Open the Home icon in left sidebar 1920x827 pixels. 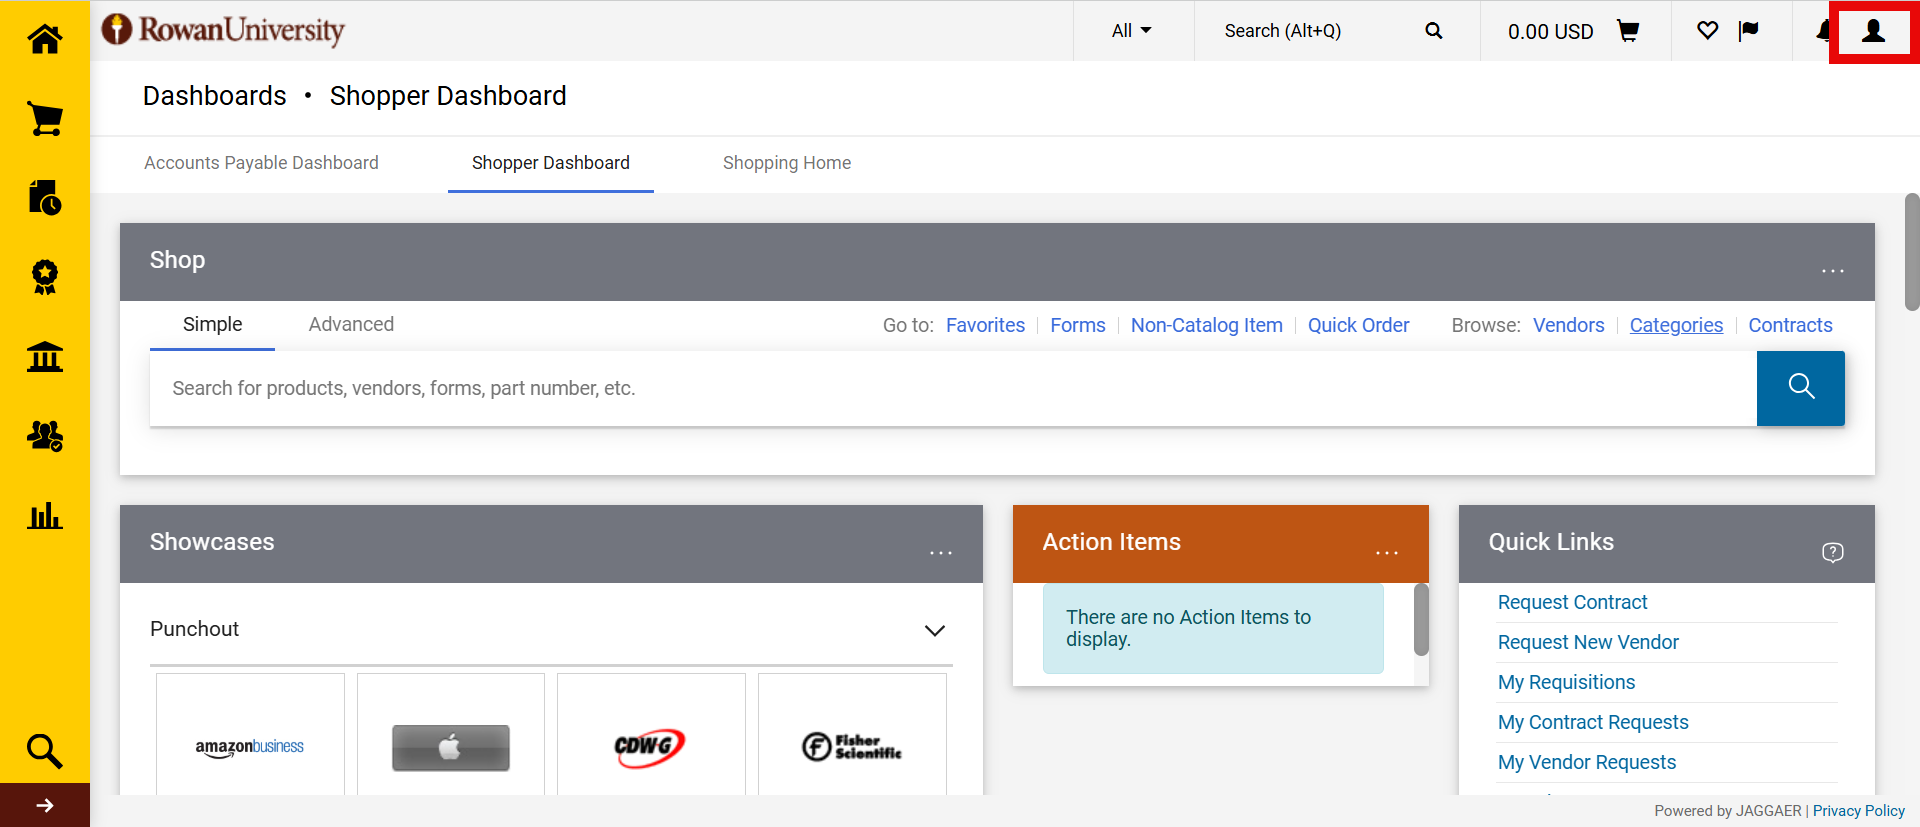click(44, 40)
